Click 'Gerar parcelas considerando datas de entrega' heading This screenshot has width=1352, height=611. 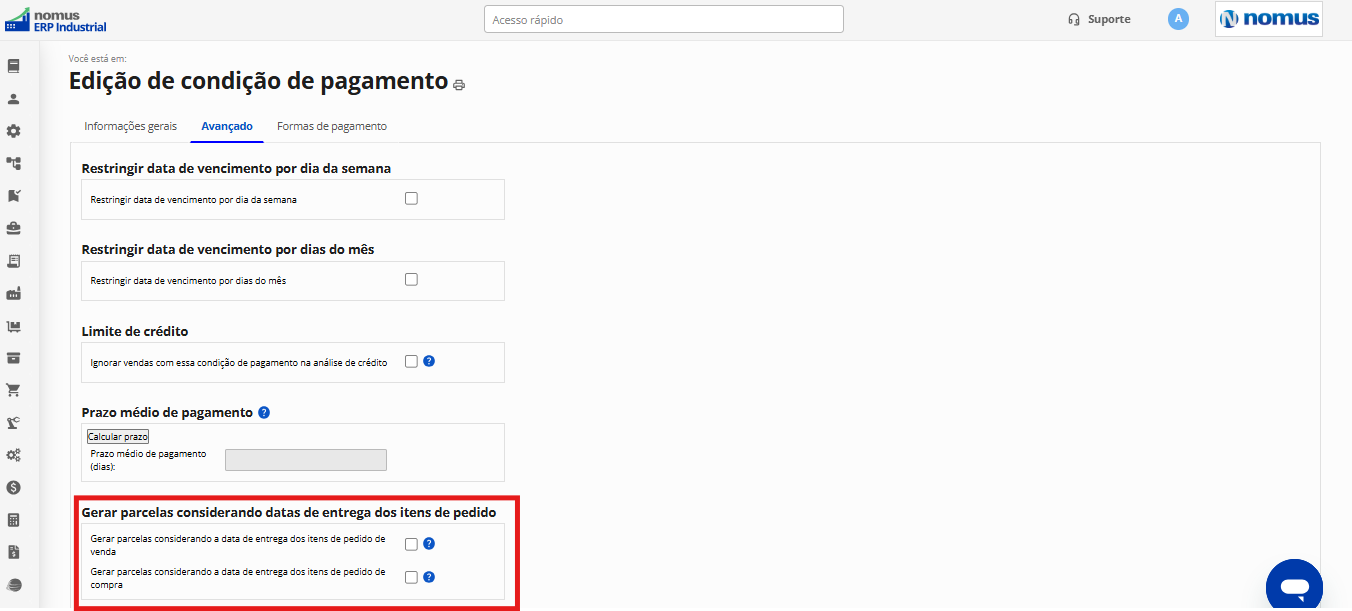click(x=289, y=512)
